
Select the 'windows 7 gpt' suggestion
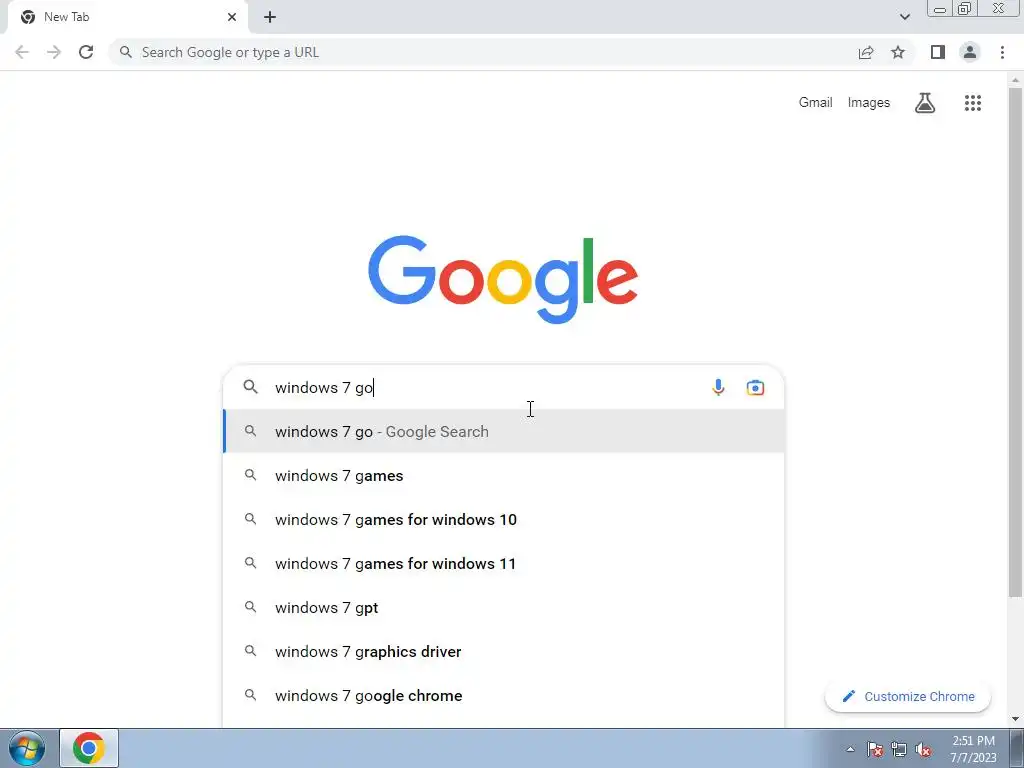(x=504, y=608)
